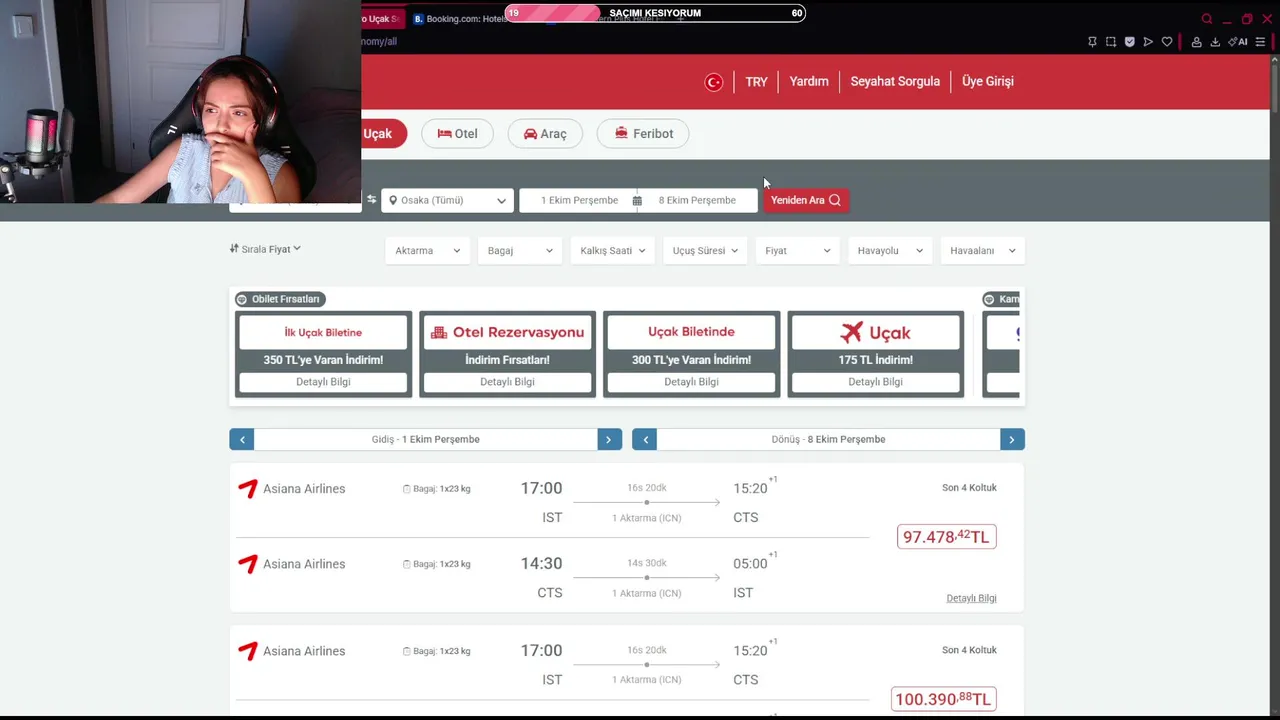Open the browser easy setup menu icon
1280x720 pixels.
1260,42
